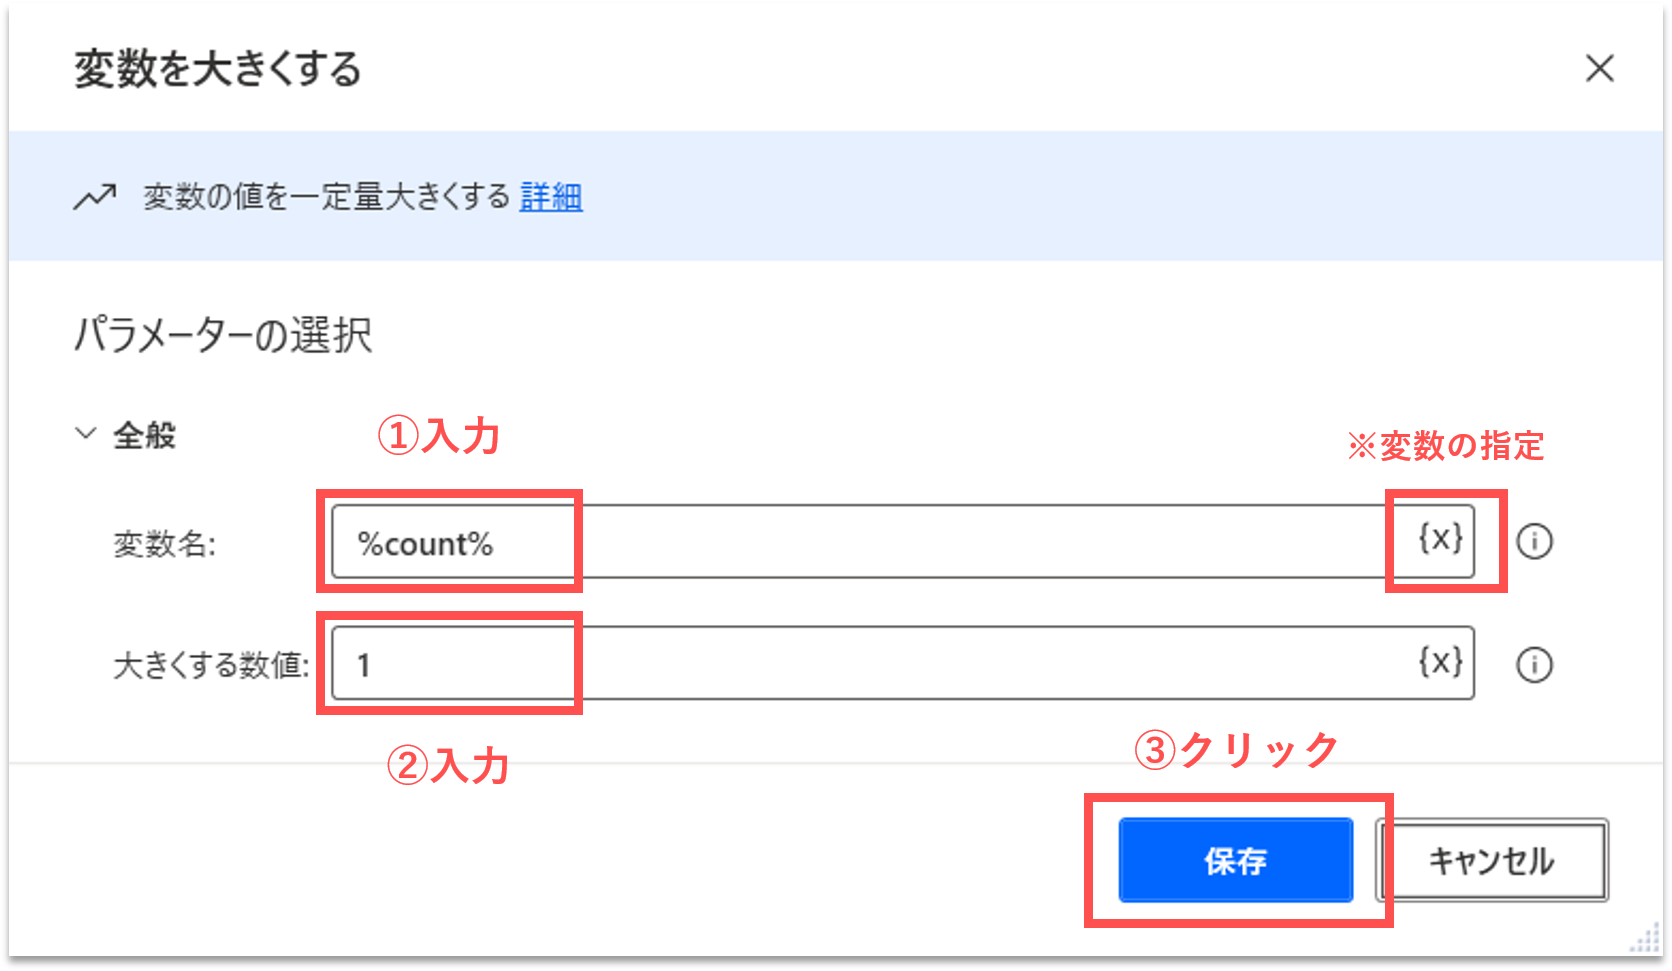Click the increase-variable trend arrow icon
Viewport: 1672px width, 971px height.
[95, 197]
